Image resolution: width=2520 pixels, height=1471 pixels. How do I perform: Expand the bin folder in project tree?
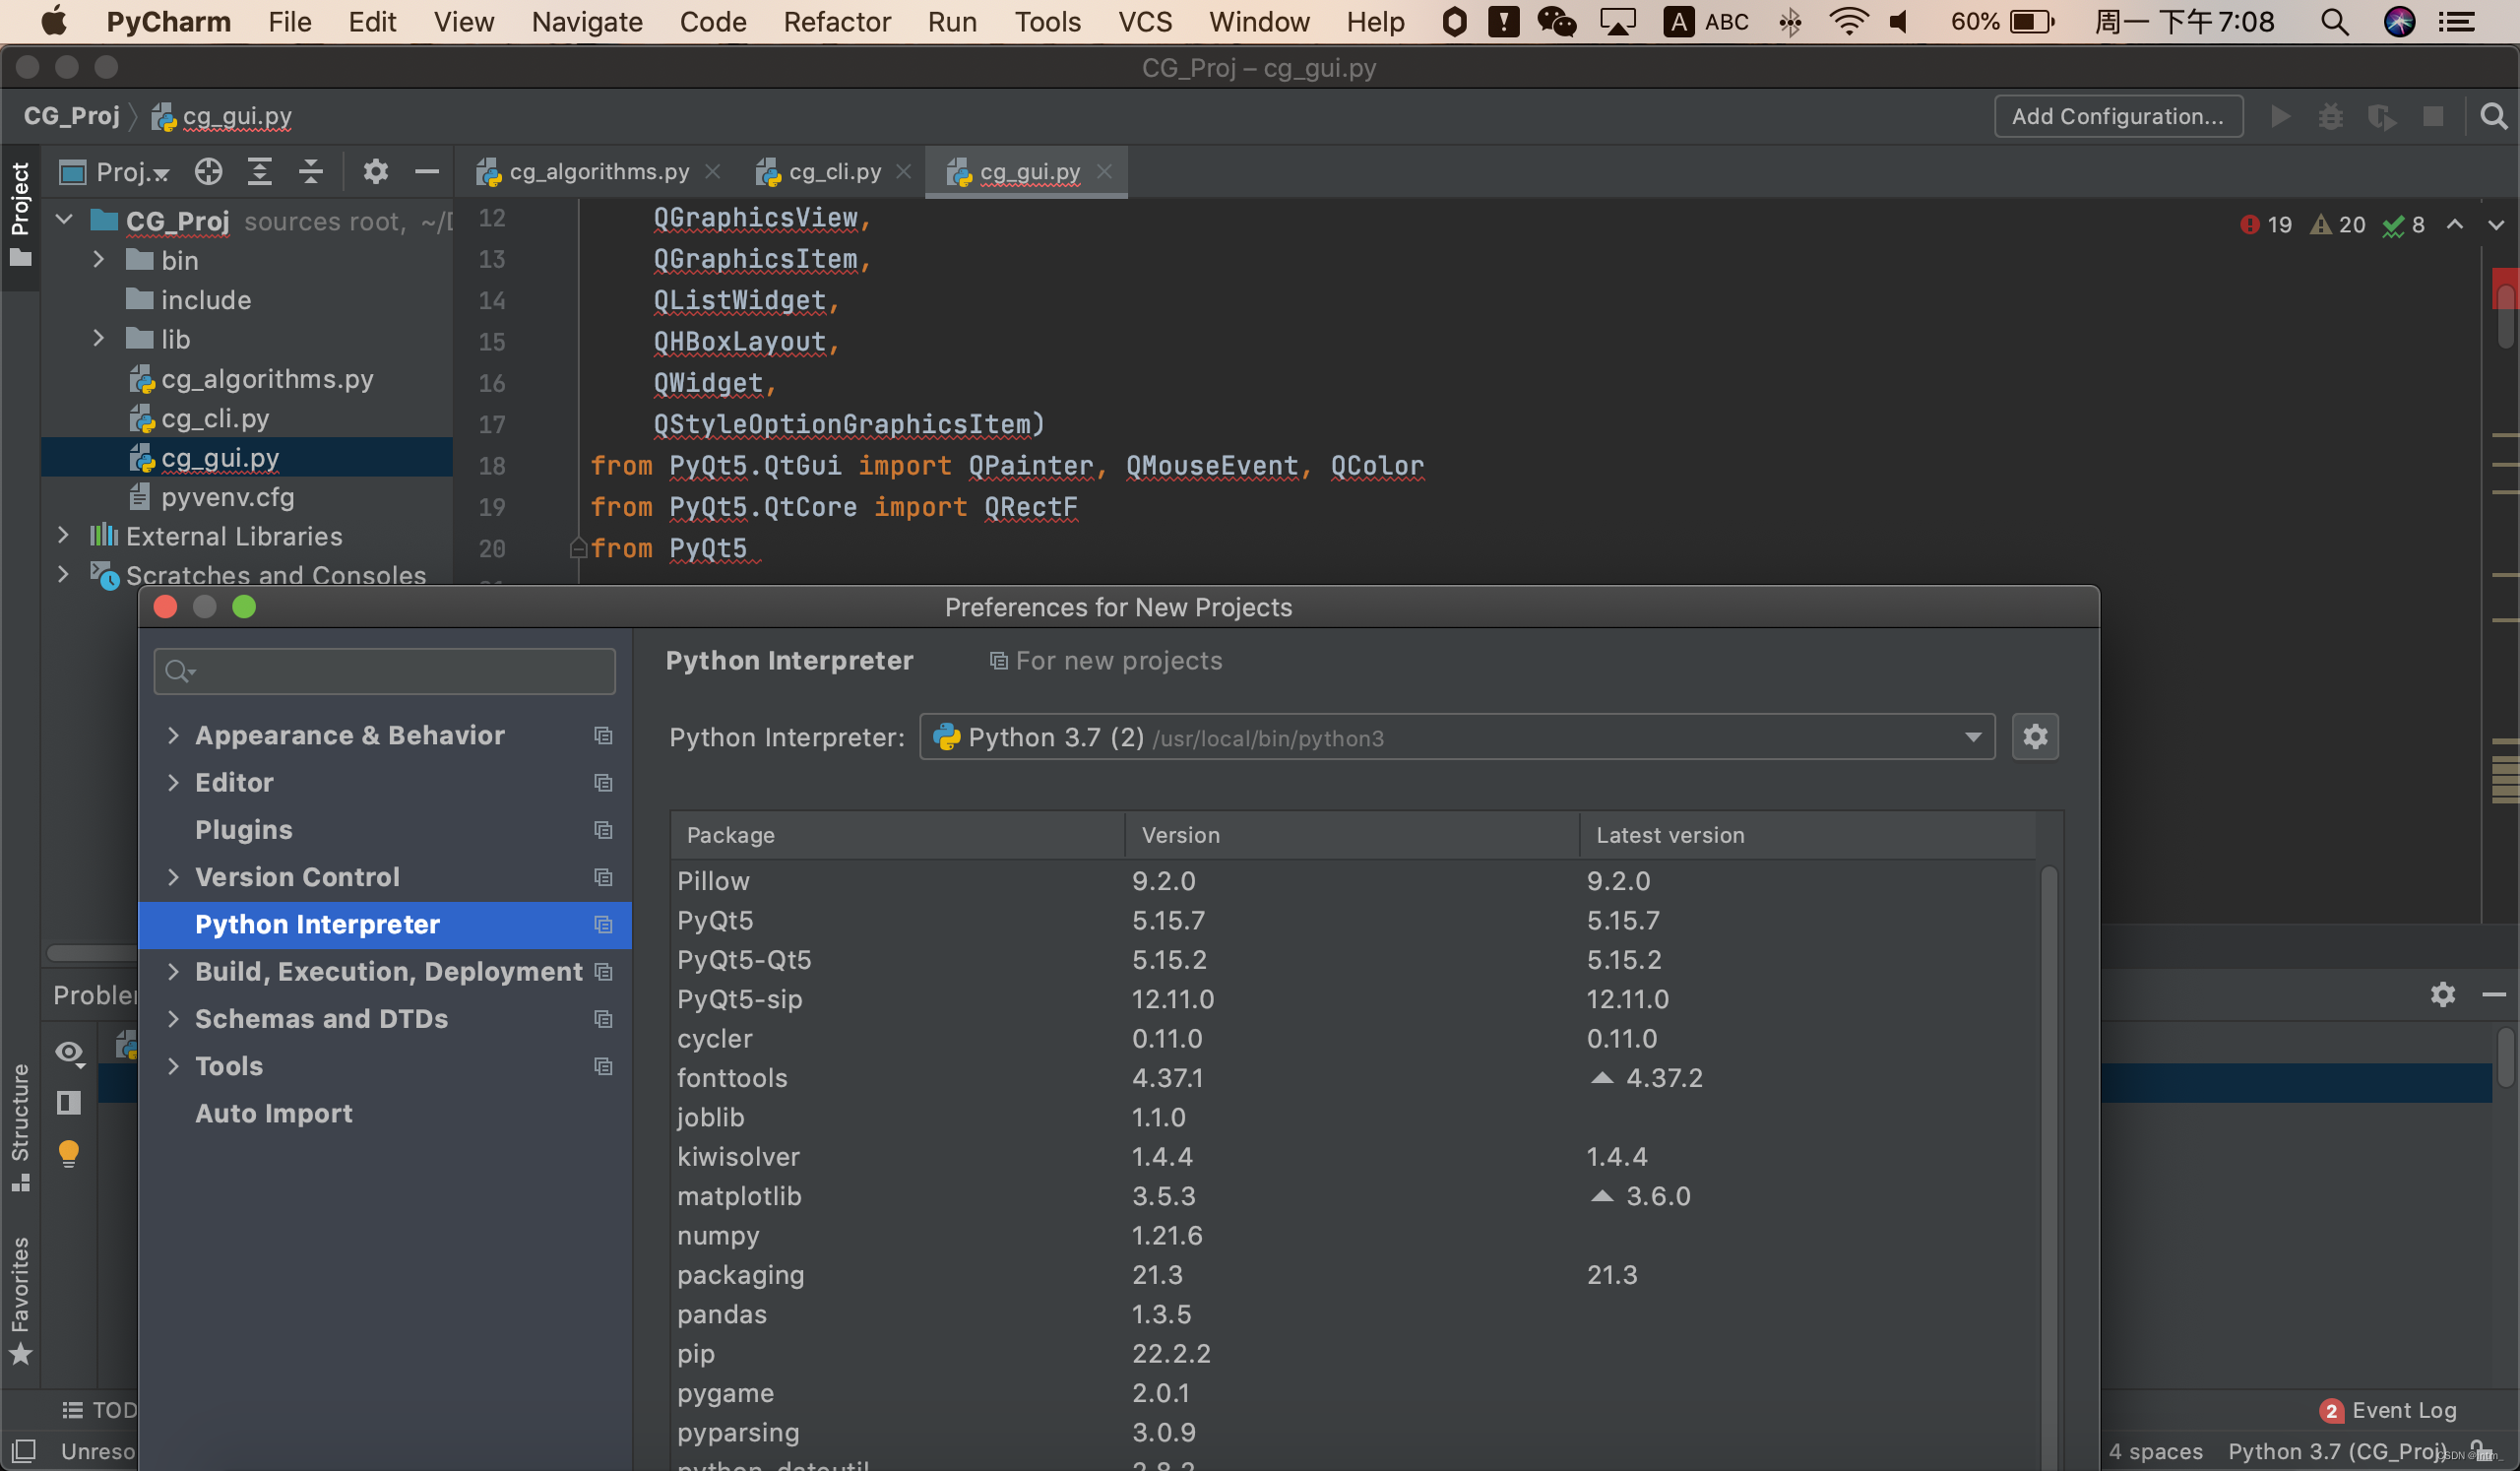(98, 260)
